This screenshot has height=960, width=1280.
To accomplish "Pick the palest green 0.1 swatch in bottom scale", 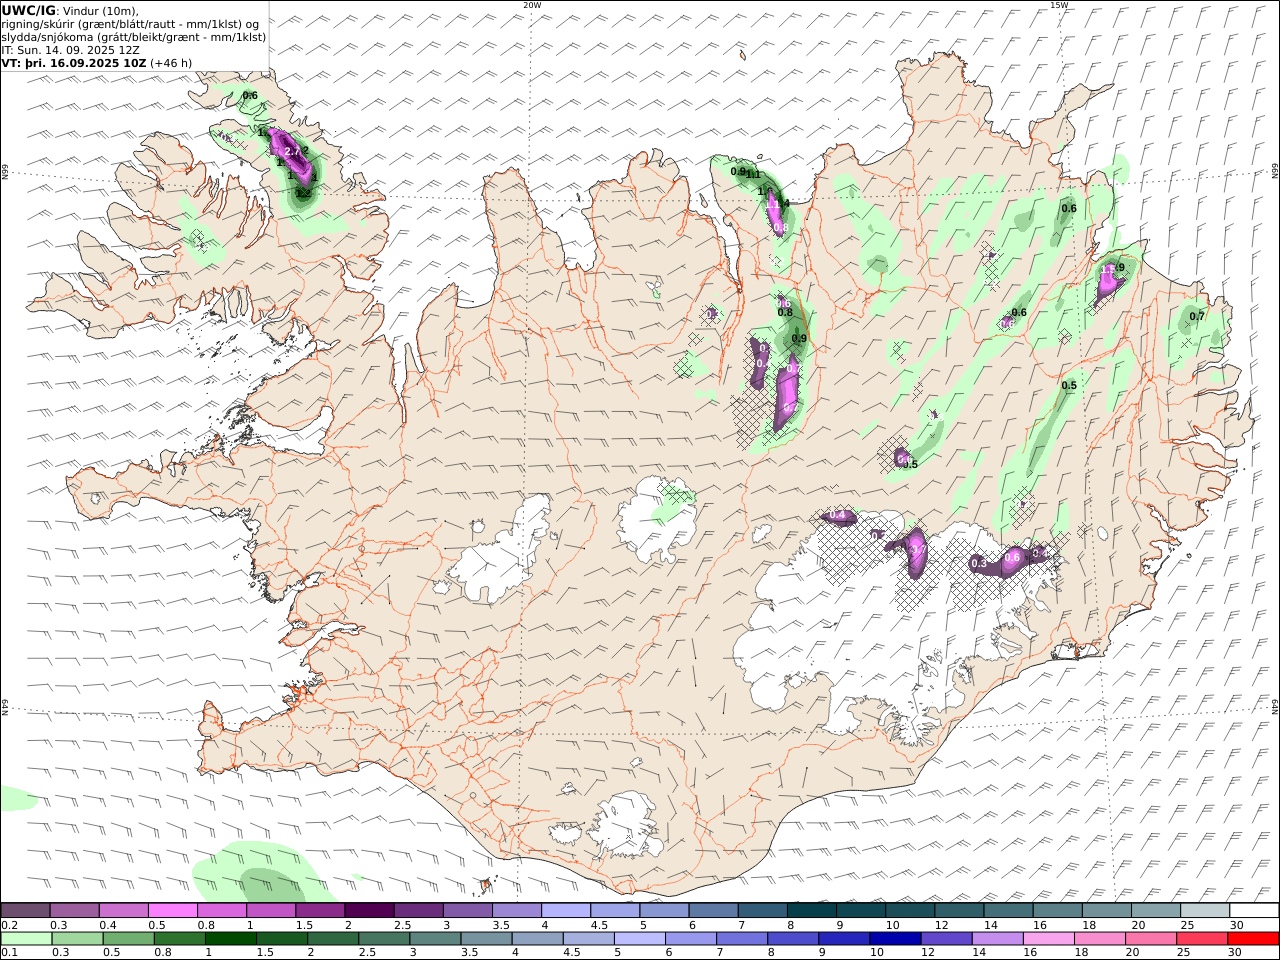I will [26, 938].
